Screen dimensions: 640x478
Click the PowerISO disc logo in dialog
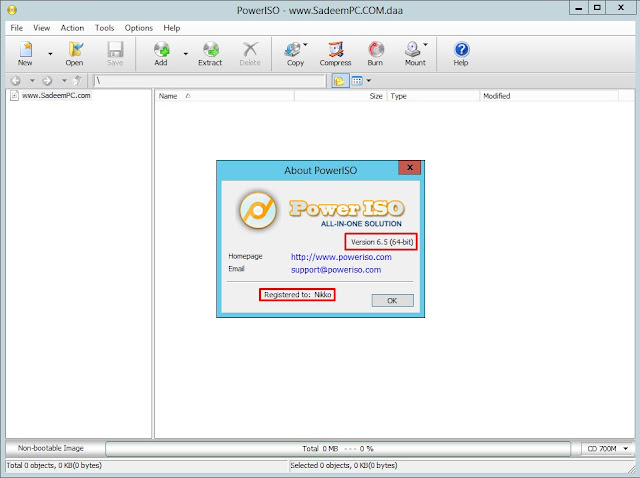258,211
